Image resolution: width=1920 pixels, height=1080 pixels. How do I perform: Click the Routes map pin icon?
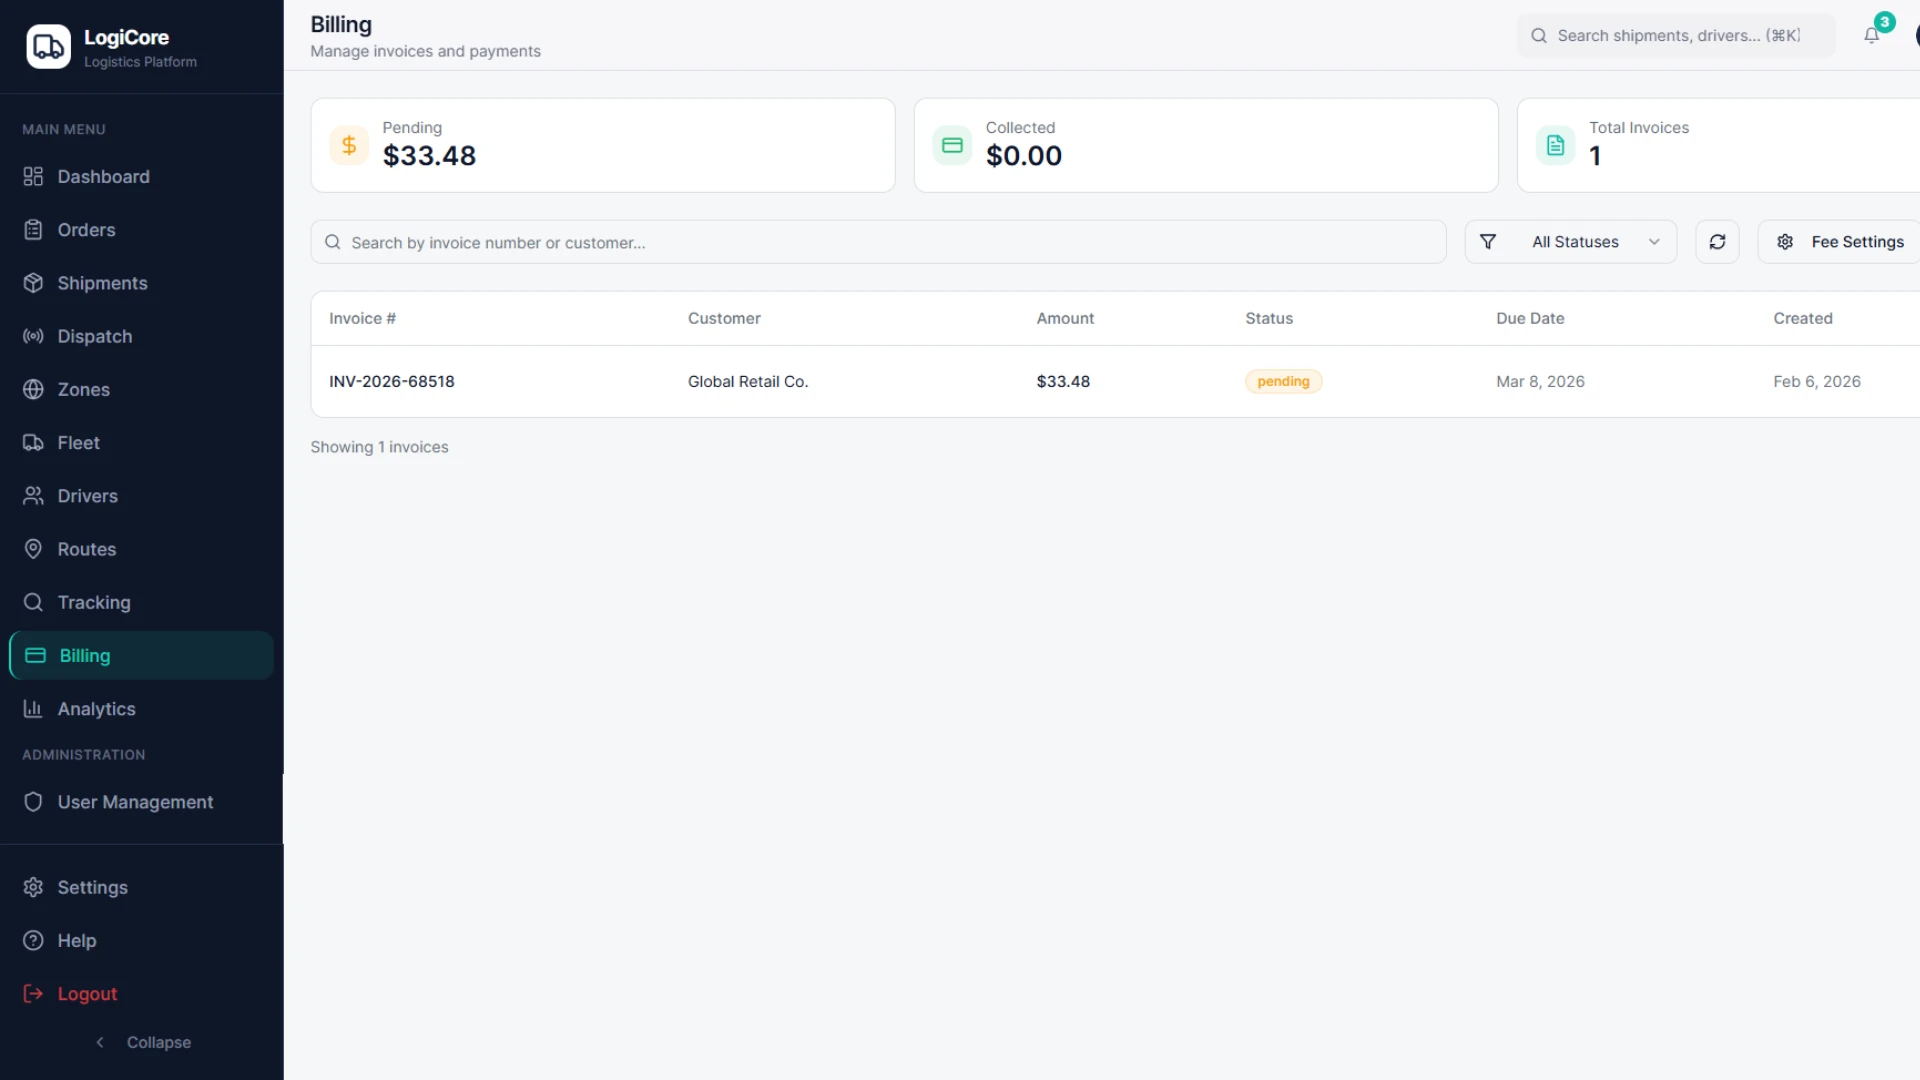coord(33,549)
